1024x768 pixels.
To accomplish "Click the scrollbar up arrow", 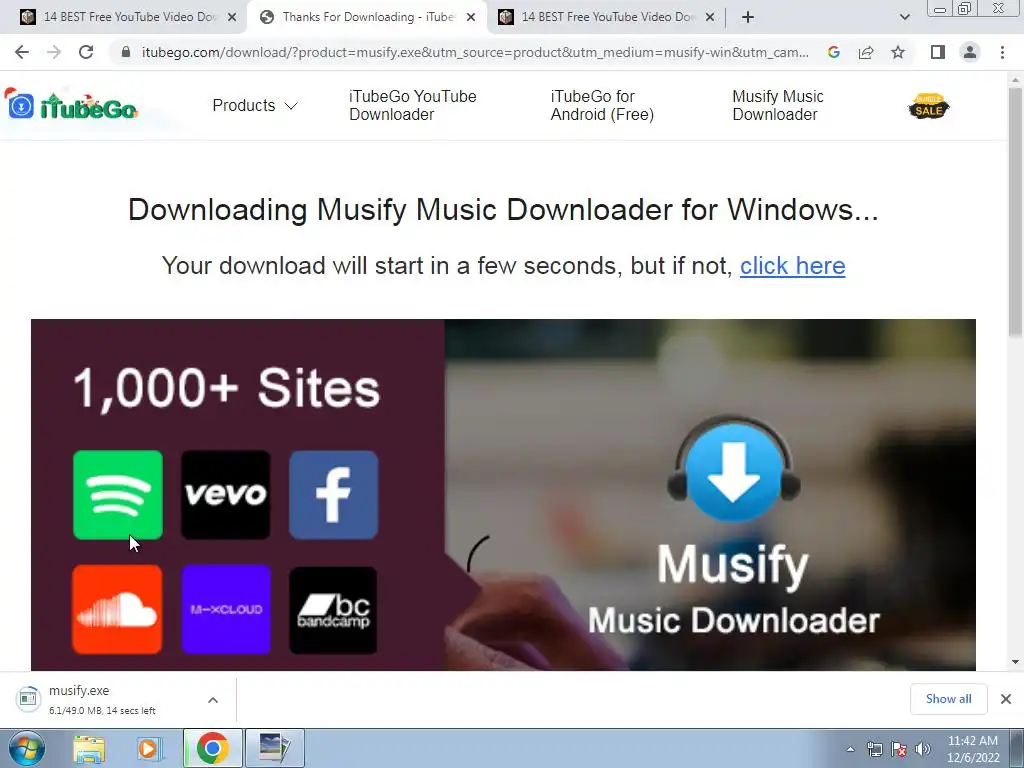I will (x=1015, y=80).
